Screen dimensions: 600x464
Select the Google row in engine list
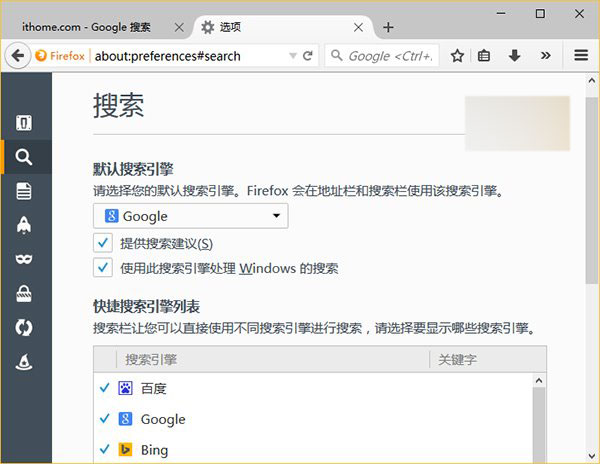(313, 419)
